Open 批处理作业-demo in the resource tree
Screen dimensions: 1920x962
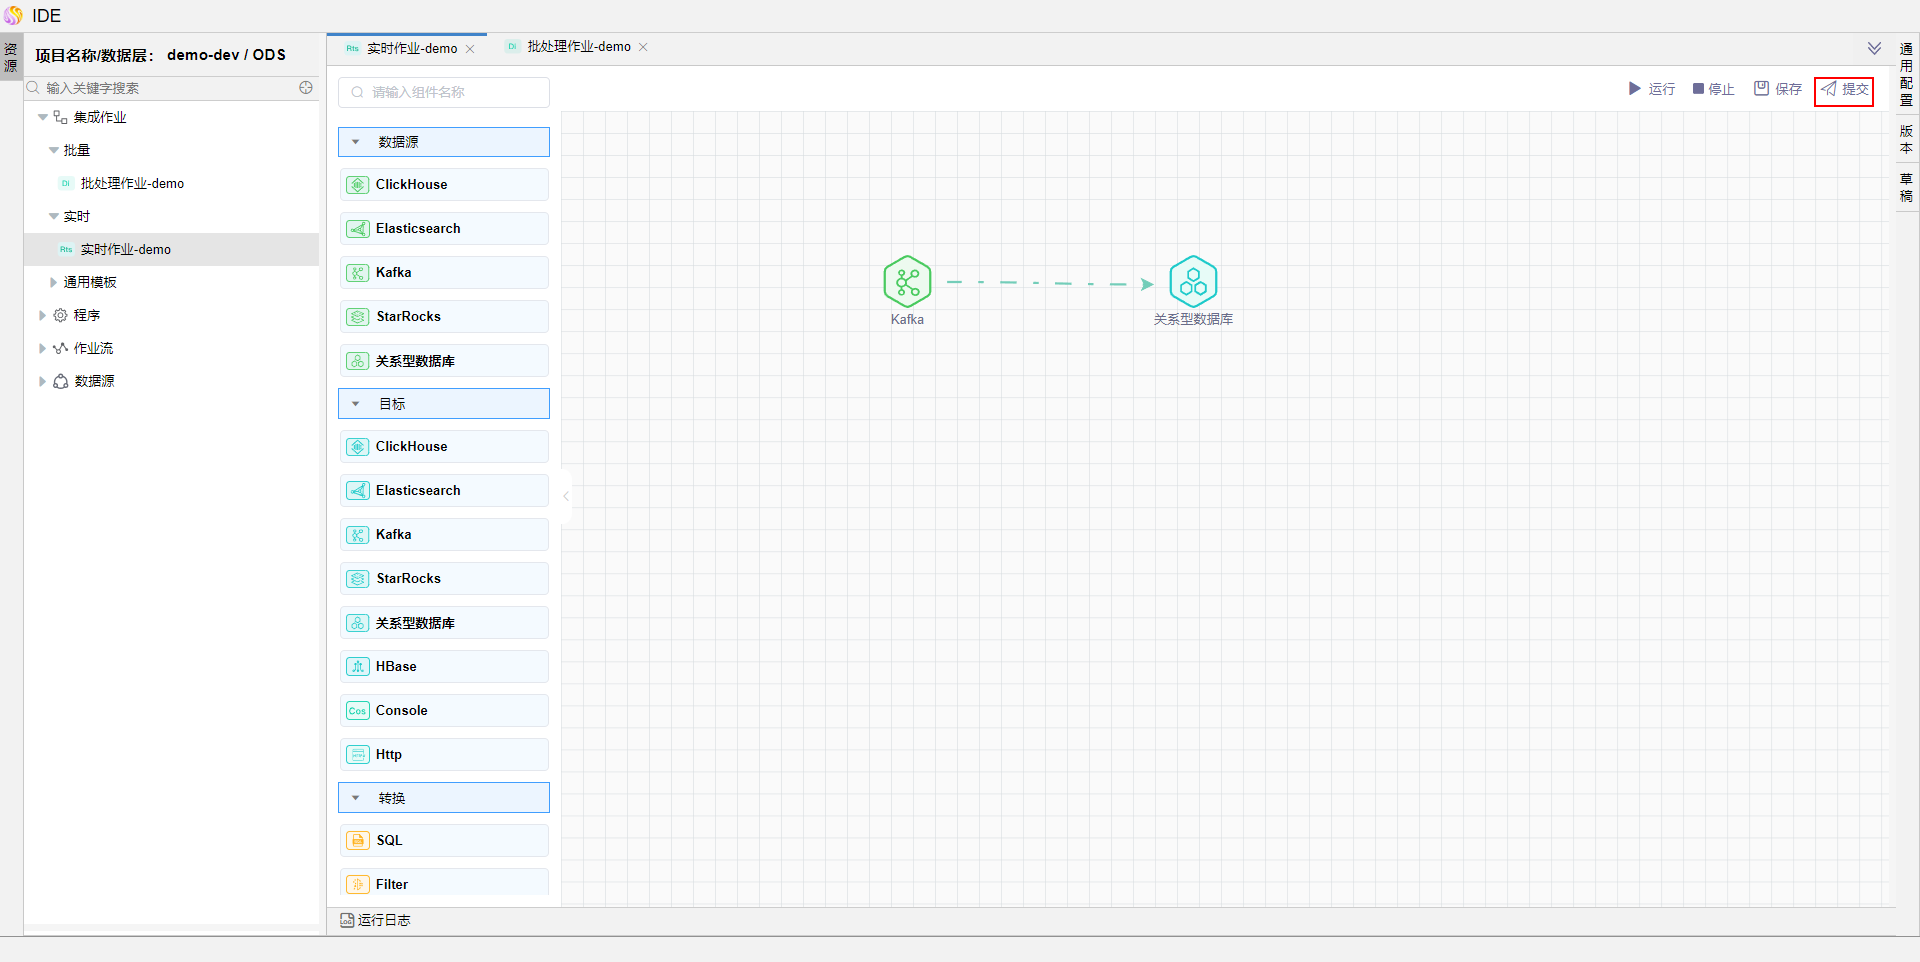point(132,184)
